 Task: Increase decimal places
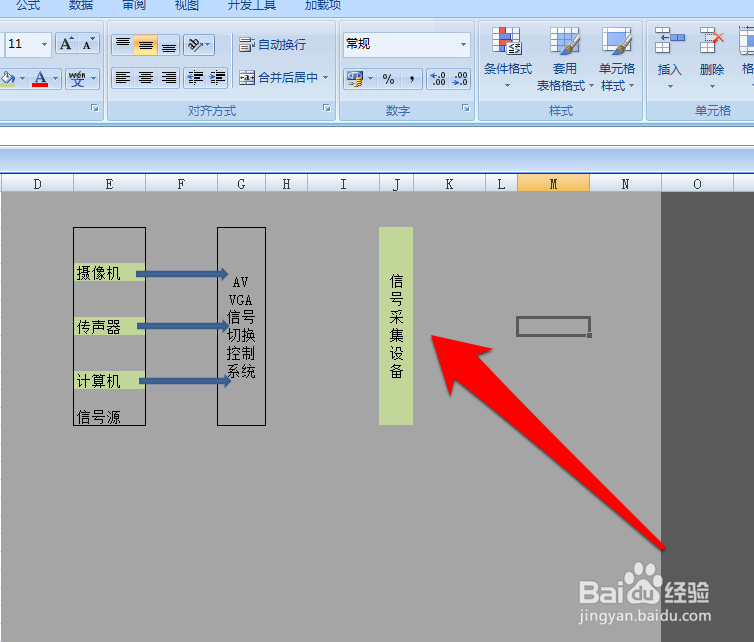[438, 78]
